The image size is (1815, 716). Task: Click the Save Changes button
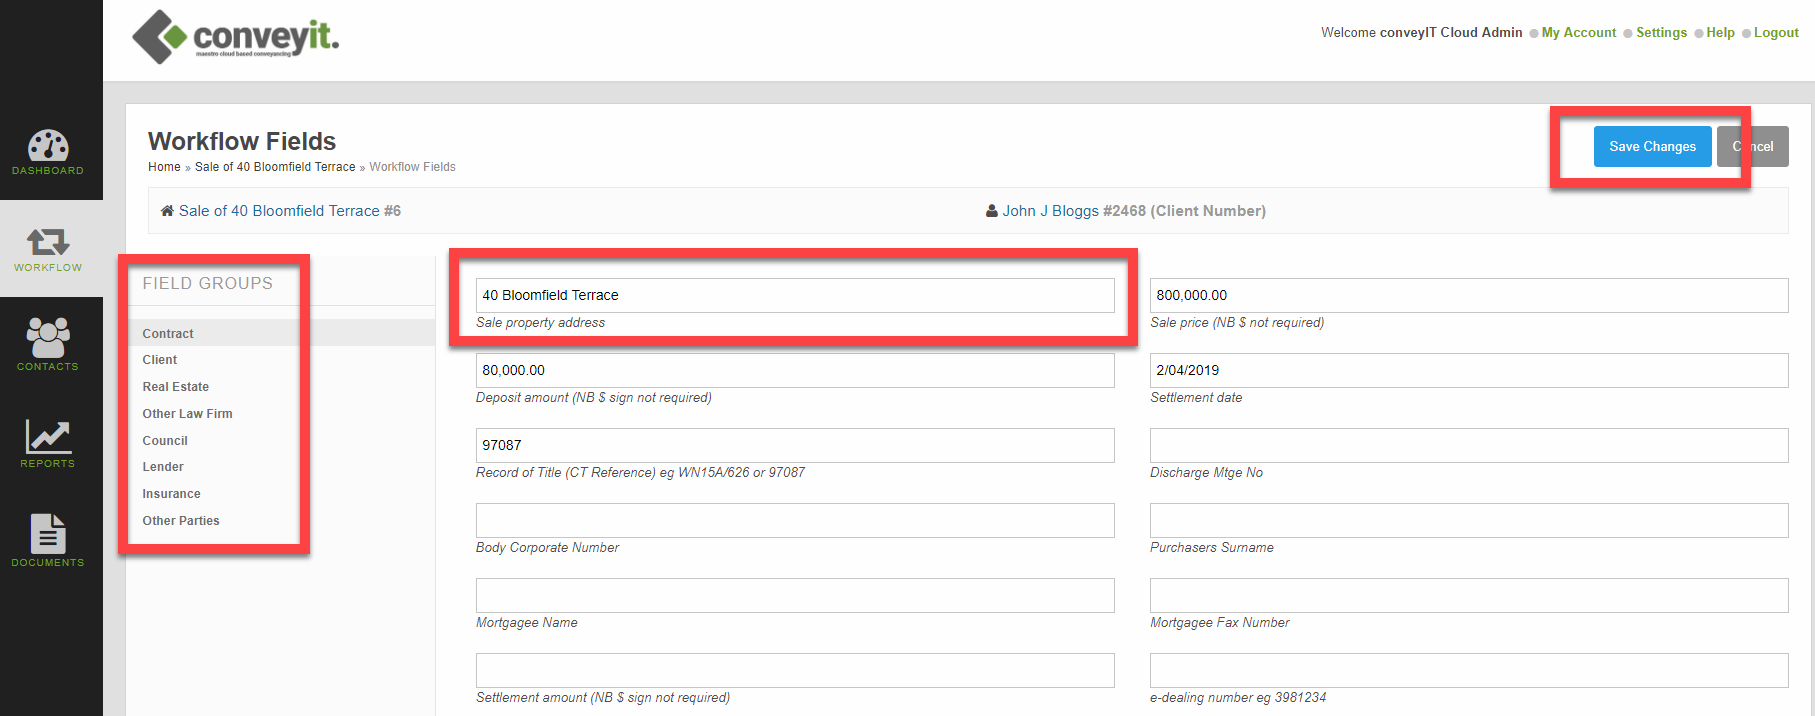coord(1652,147)
